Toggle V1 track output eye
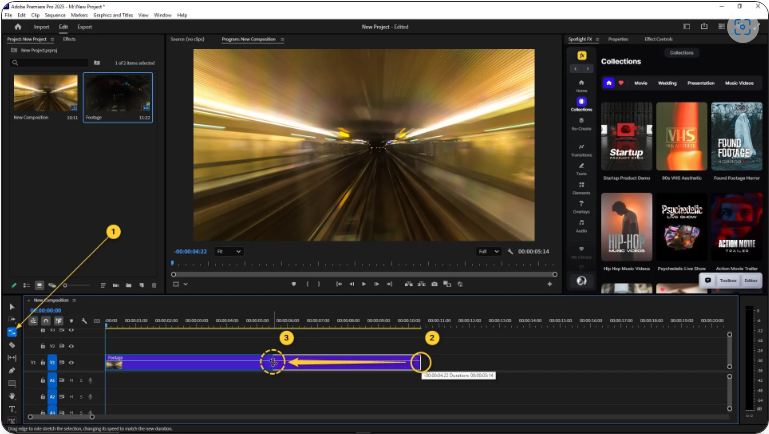Screen dimensions: 769x434 pos(71,362)
